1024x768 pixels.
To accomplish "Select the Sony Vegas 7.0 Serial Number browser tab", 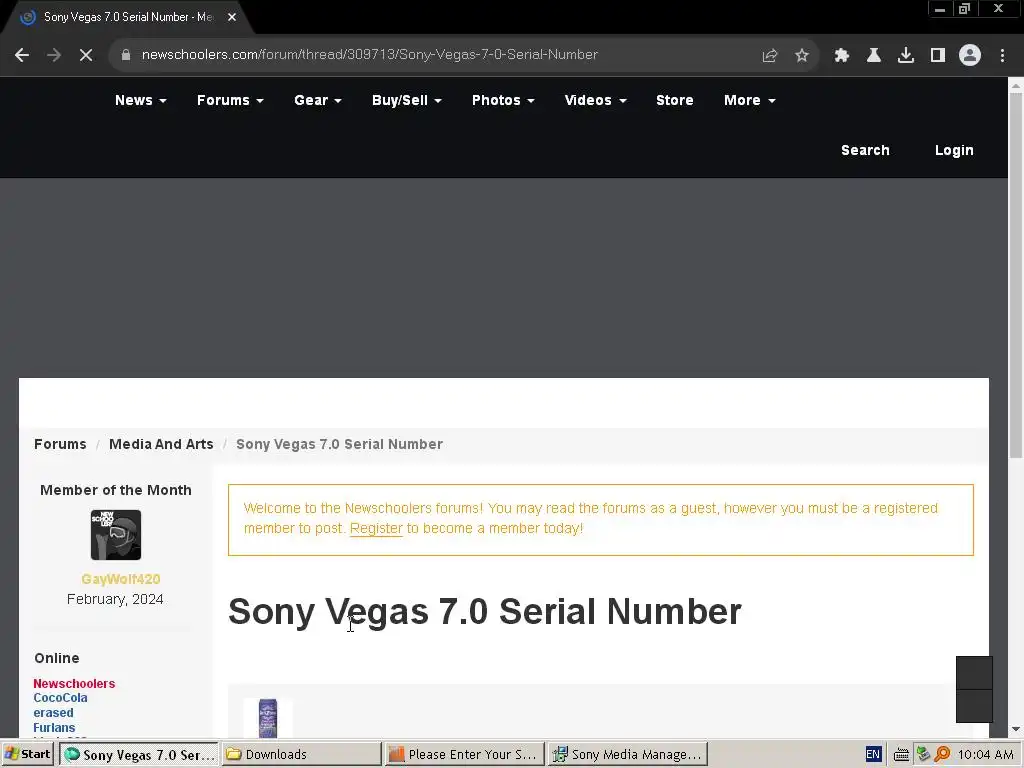I will [x=127, y=17].
